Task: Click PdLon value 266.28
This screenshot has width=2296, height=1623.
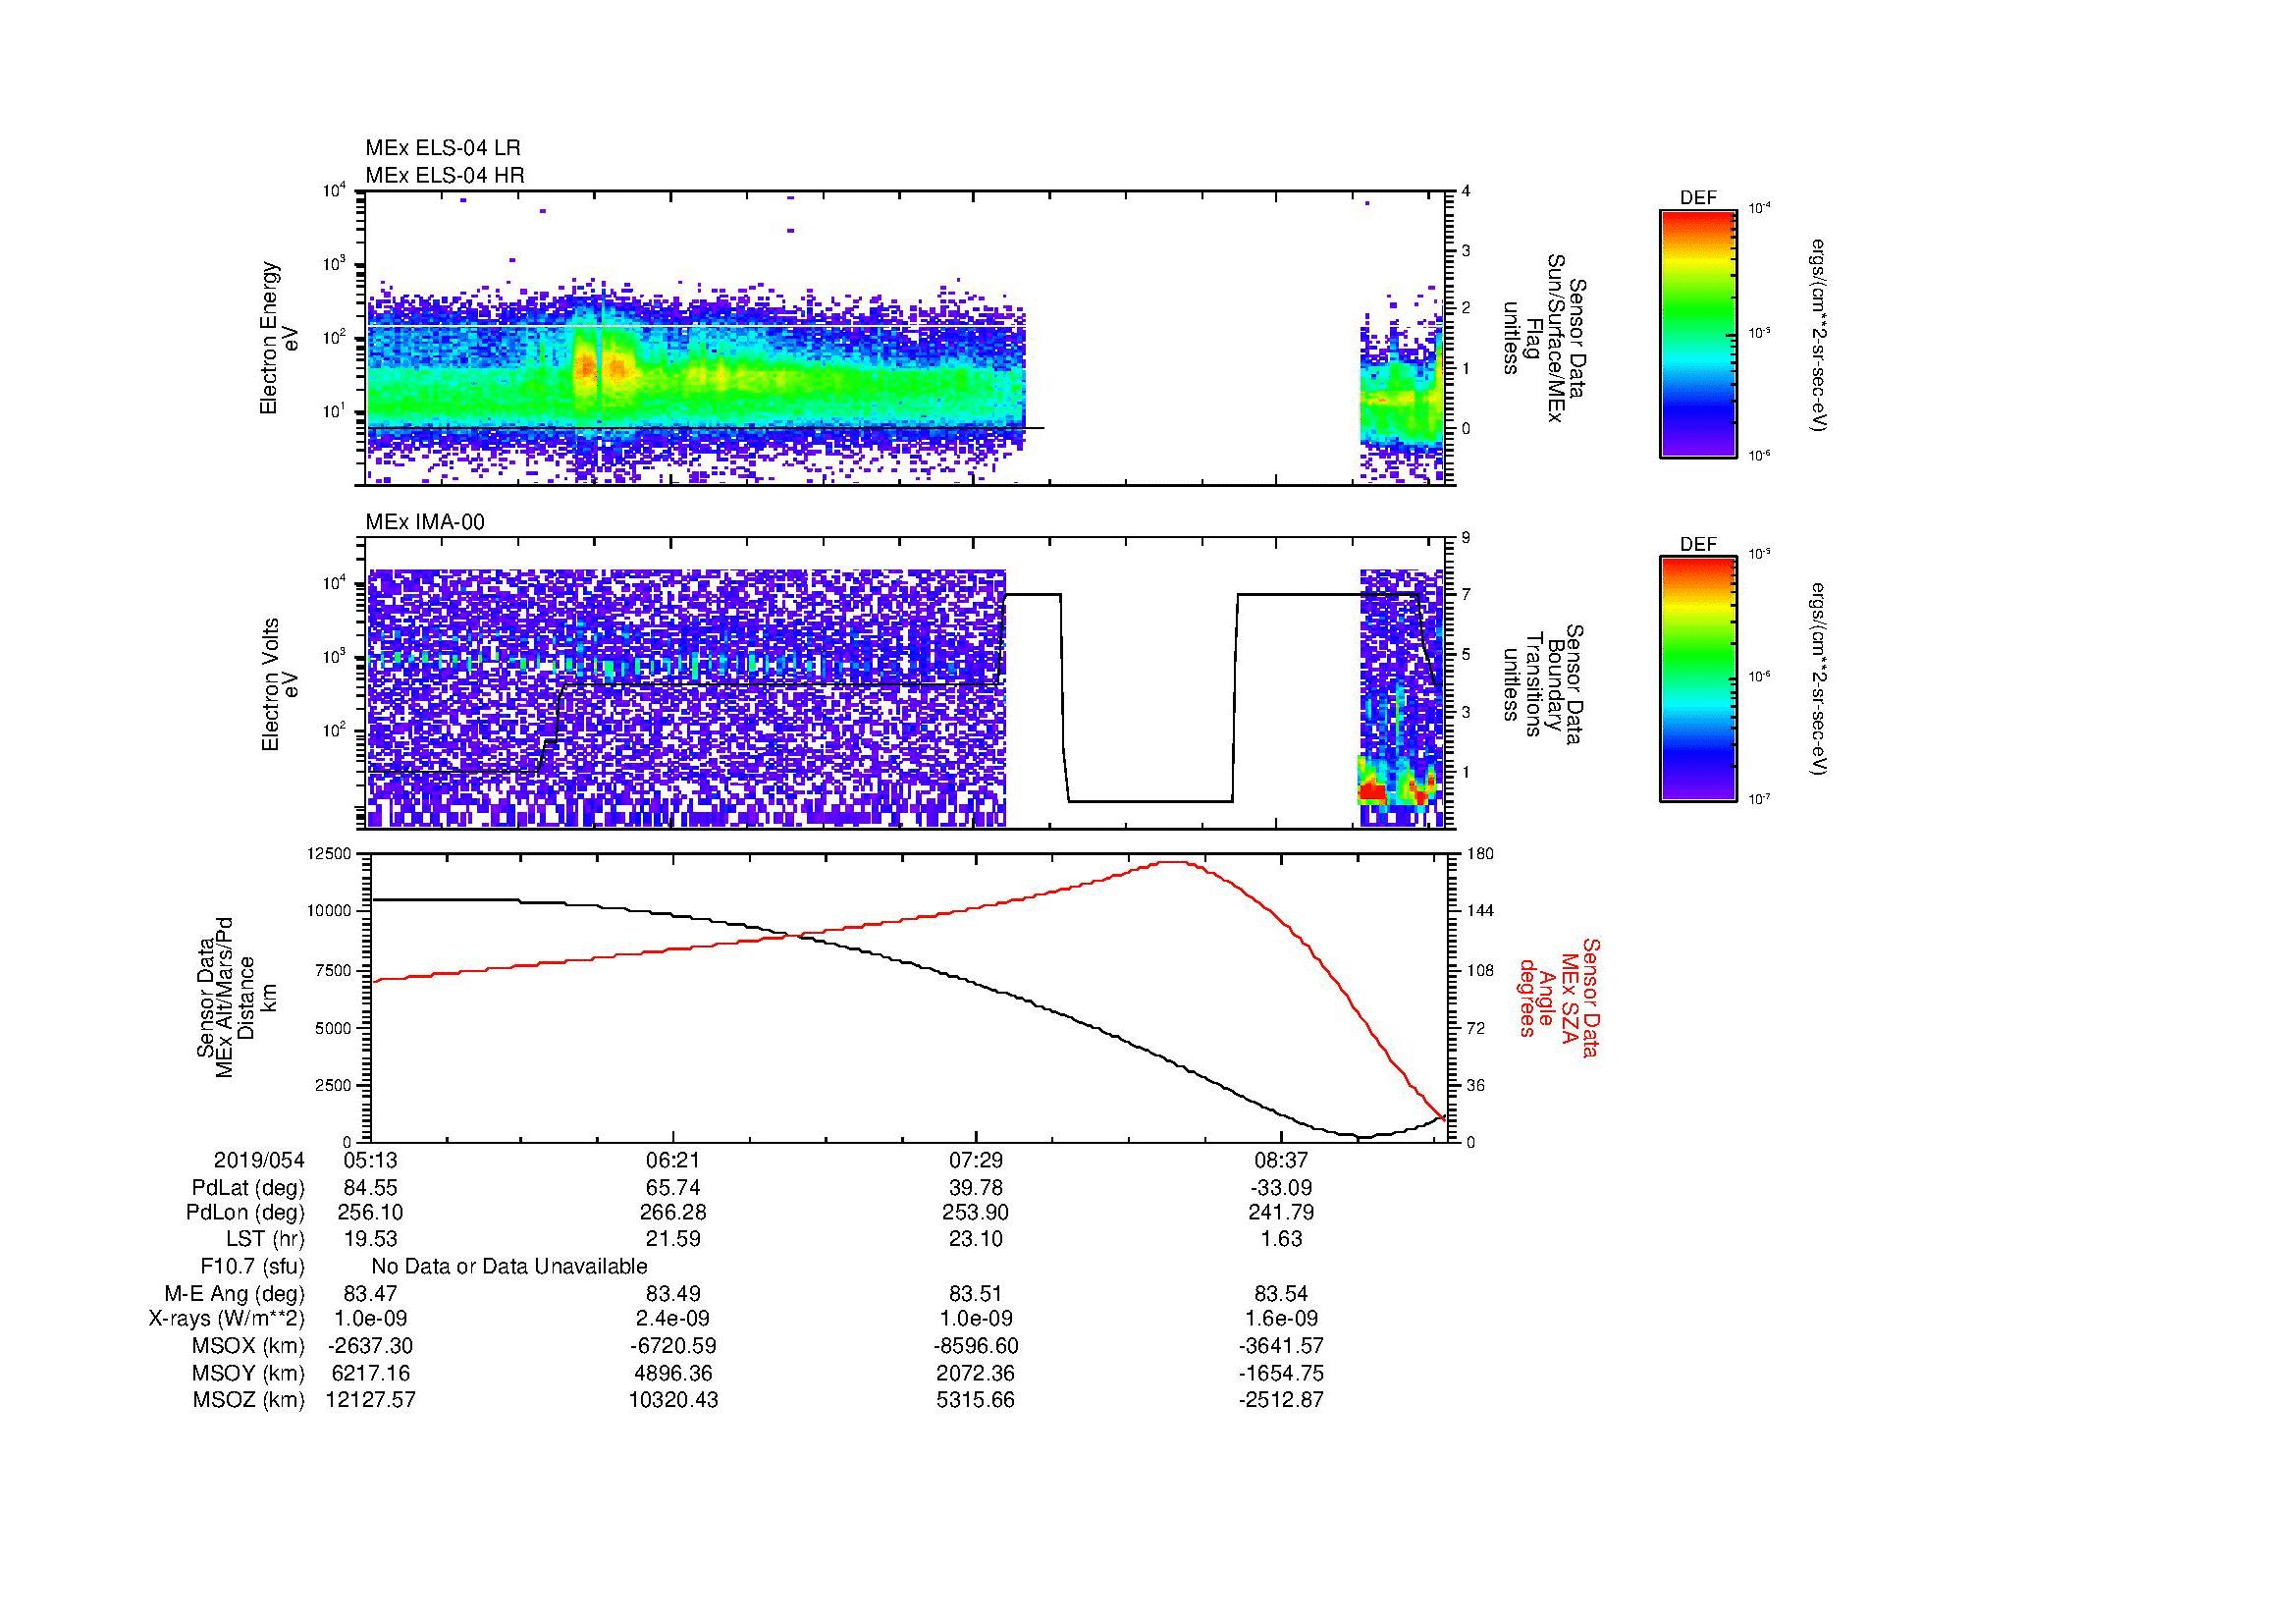Action: click(674, 1213)
